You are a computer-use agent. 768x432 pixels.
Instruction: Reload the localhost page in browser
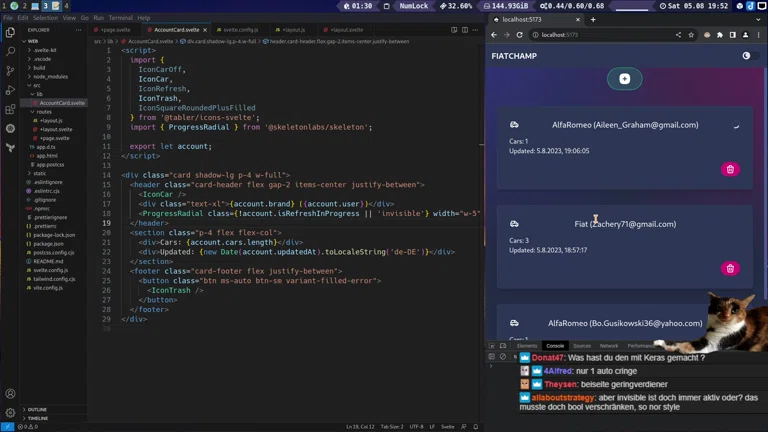pos(519,35)
